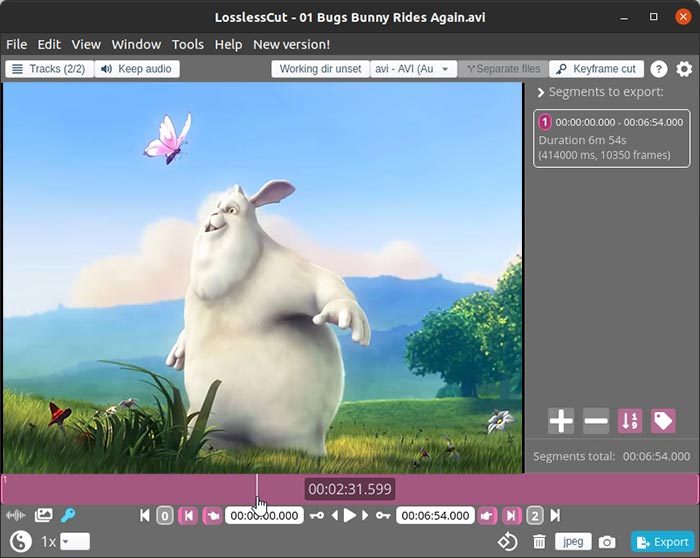
Task: Click the pink timeline bar near its right end
Action: click(x=670, y=489)
